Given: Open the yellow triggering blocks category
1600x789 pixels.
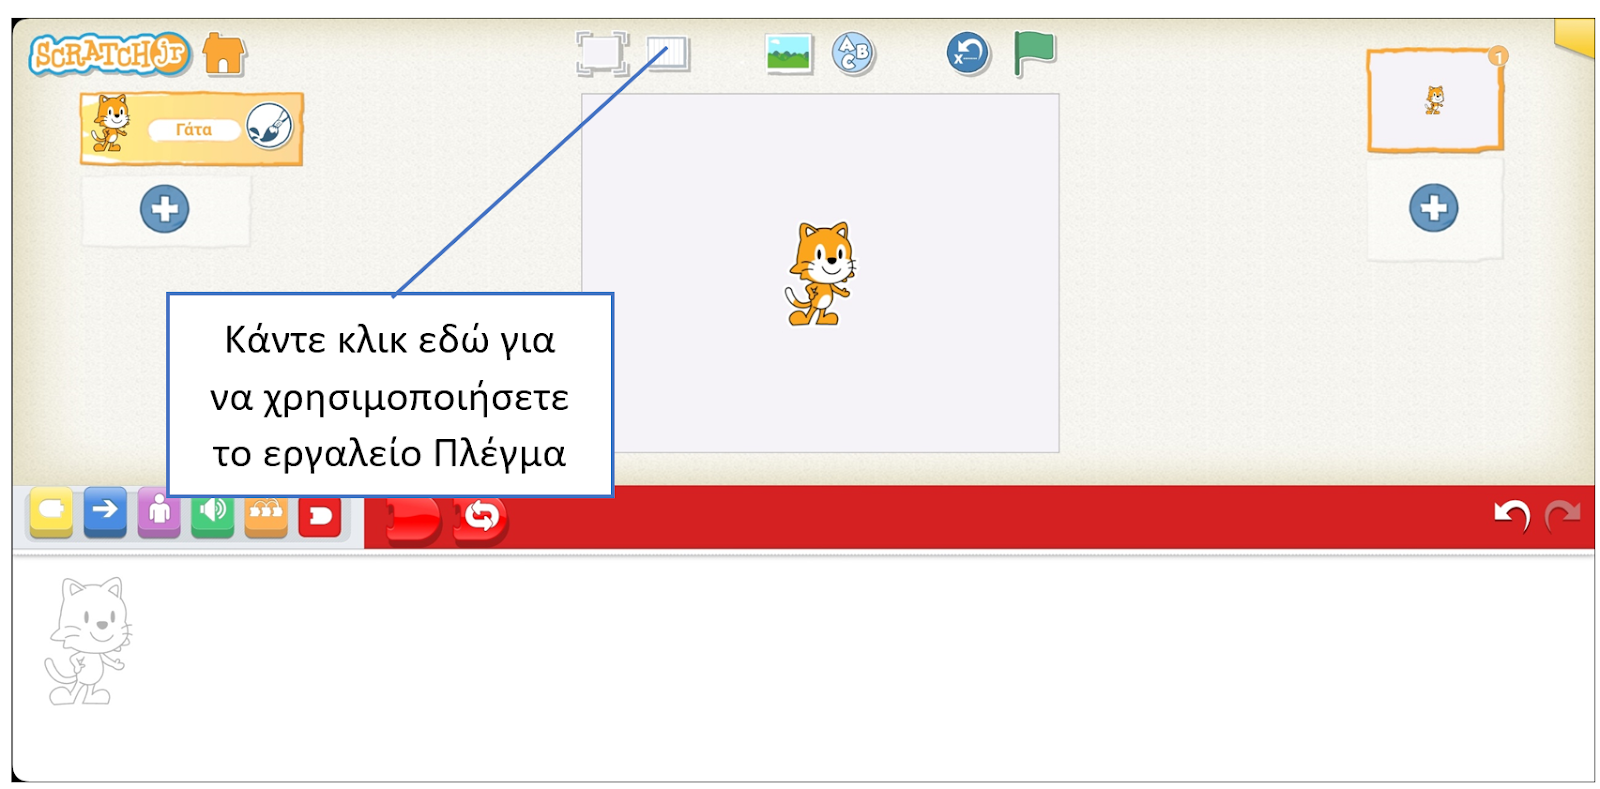Looking at the screenshot, I should click(51, 513).
